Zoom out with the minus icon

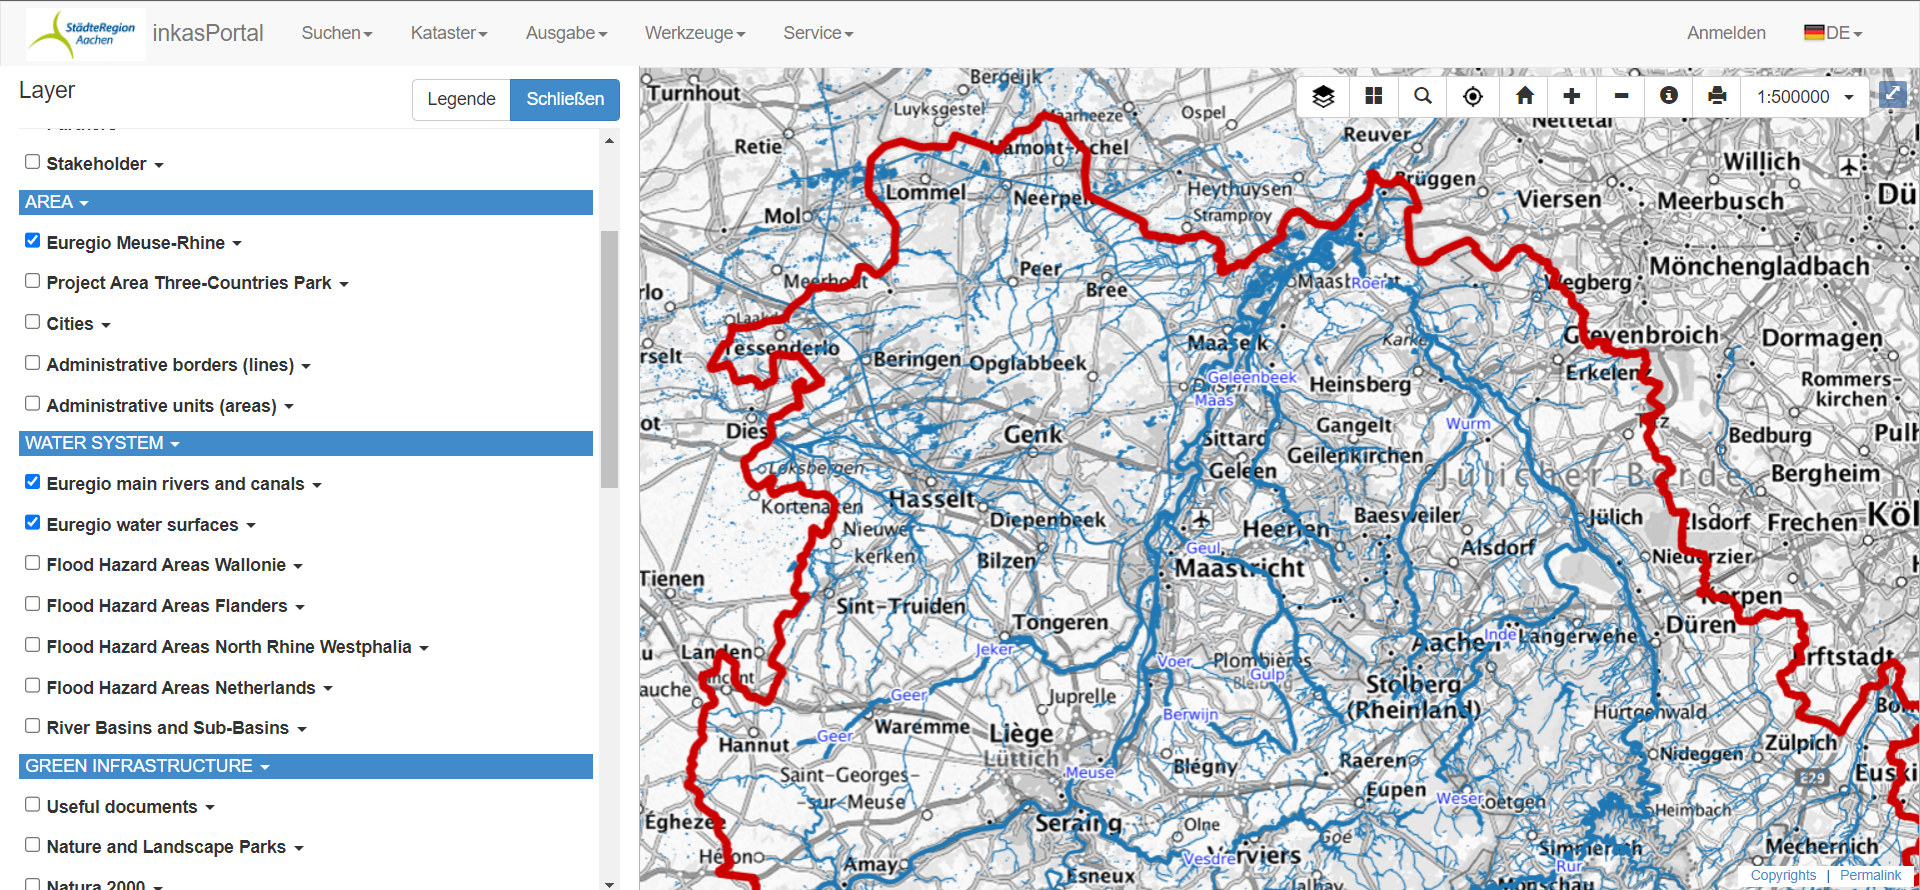pos(1621,96)
